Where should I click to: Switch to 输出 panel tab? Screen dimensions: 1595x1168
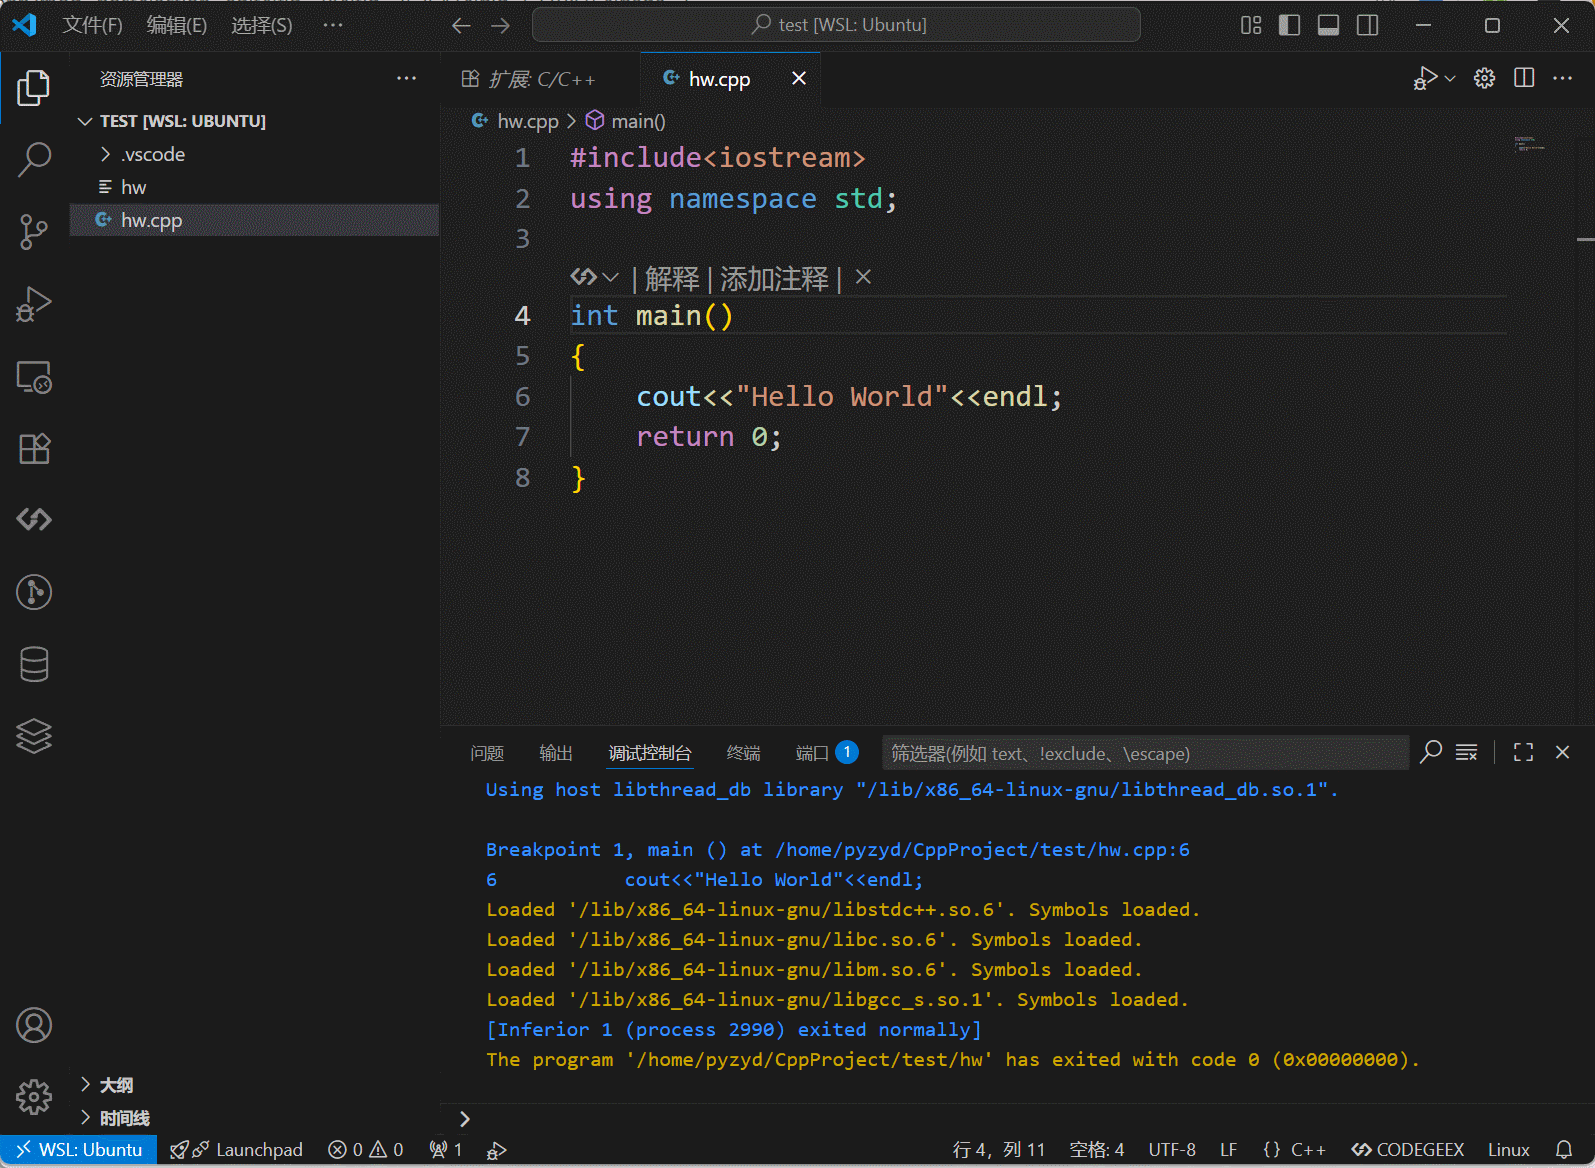(x=556, y=753)
